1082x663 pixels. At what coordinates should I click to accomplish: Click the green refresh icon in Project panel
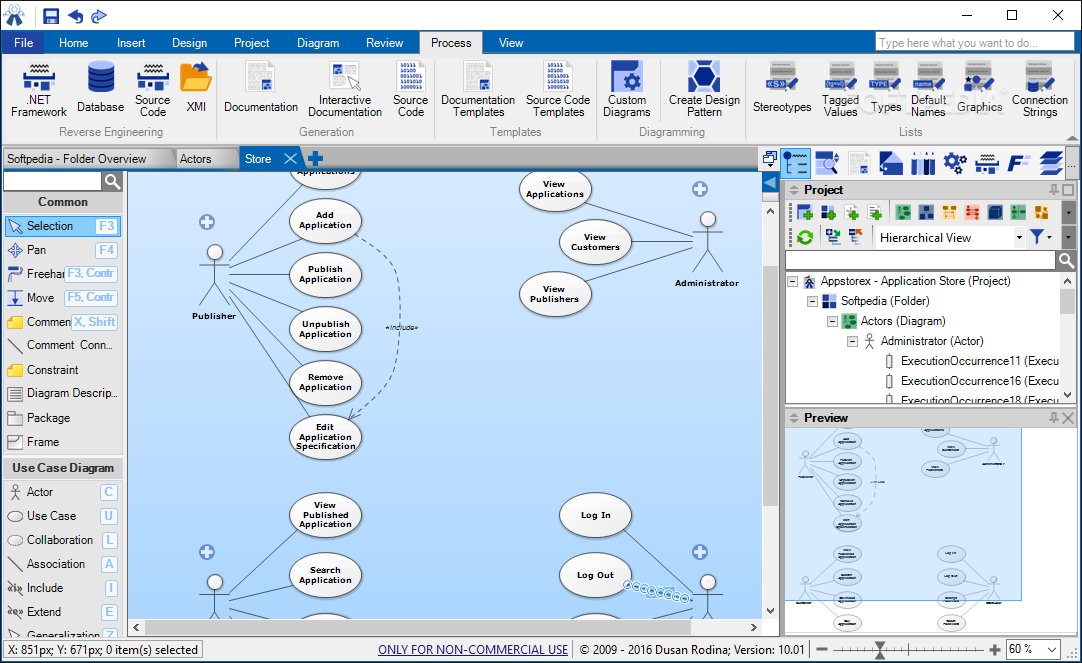pos(805,237)
